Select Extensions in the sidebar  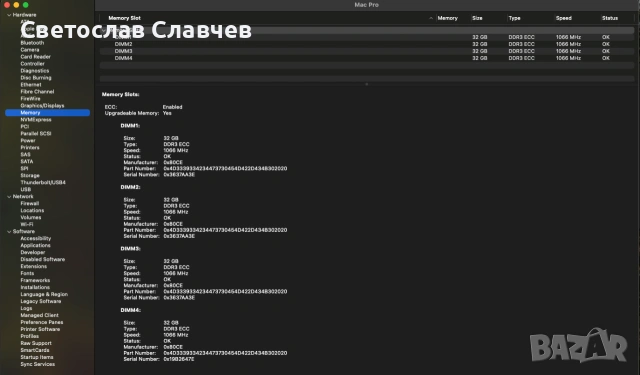tap(33, 266)
